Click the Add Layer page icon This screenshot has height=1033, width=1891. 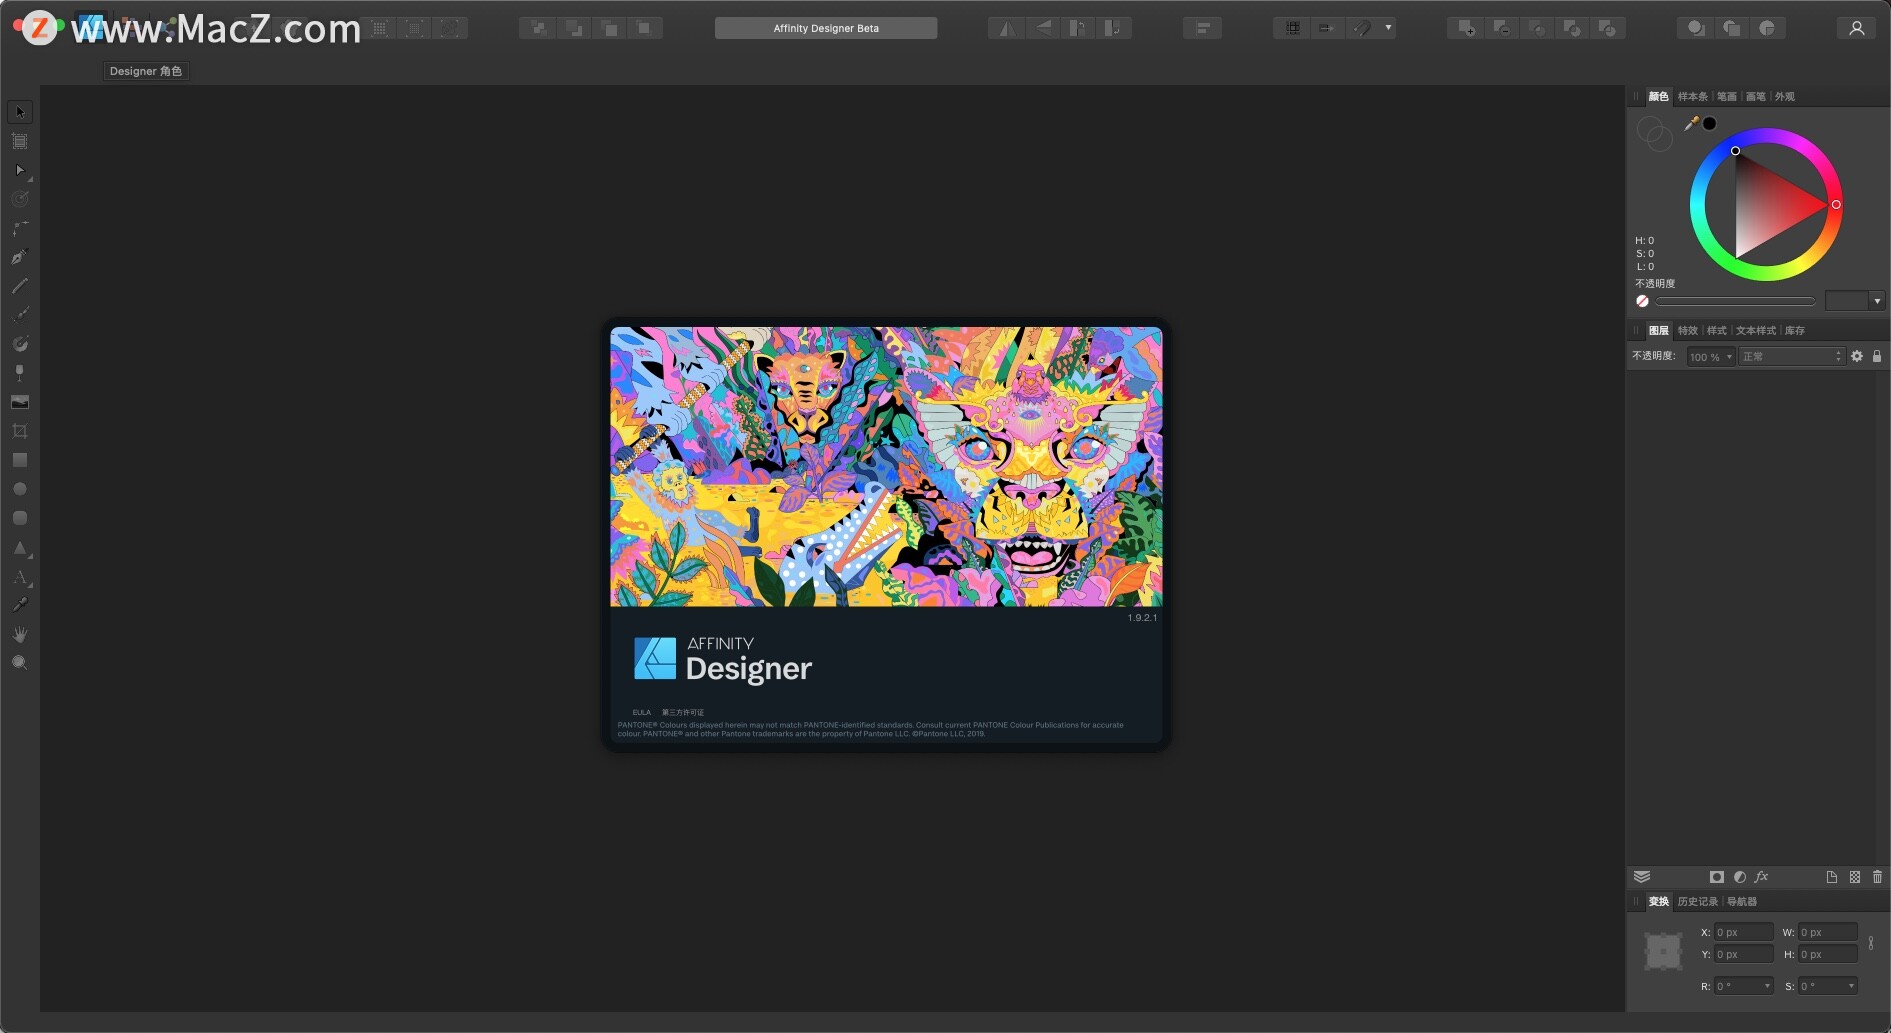tap(1832, 877)
